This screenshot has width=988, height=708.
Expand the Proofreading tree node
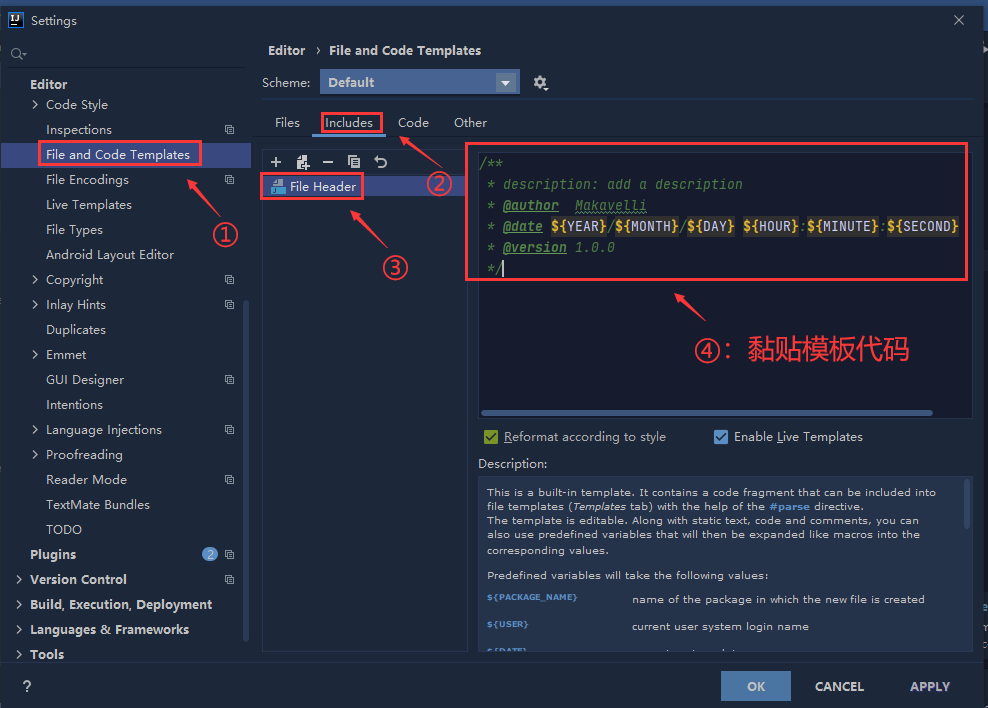click(x=35, y=455)
